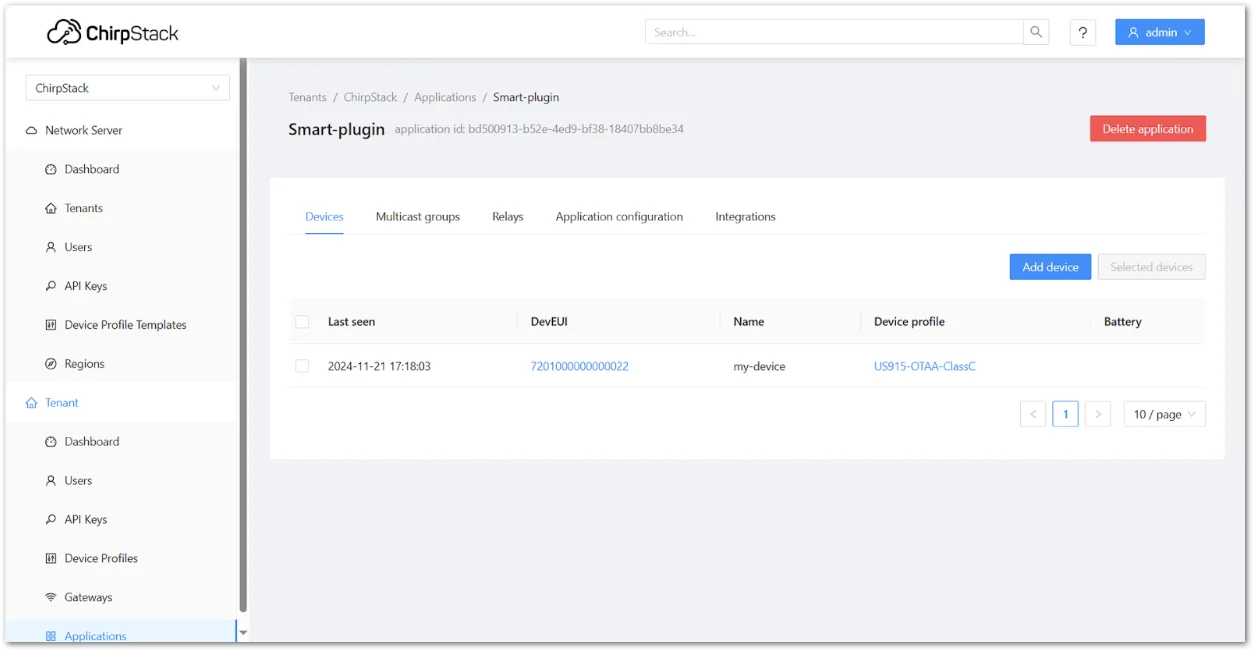Click the admin user avatar icon
Image resolution: width=1254 pixels, height=651 pixels.
pyautogui.click(x=1133, y=32)
